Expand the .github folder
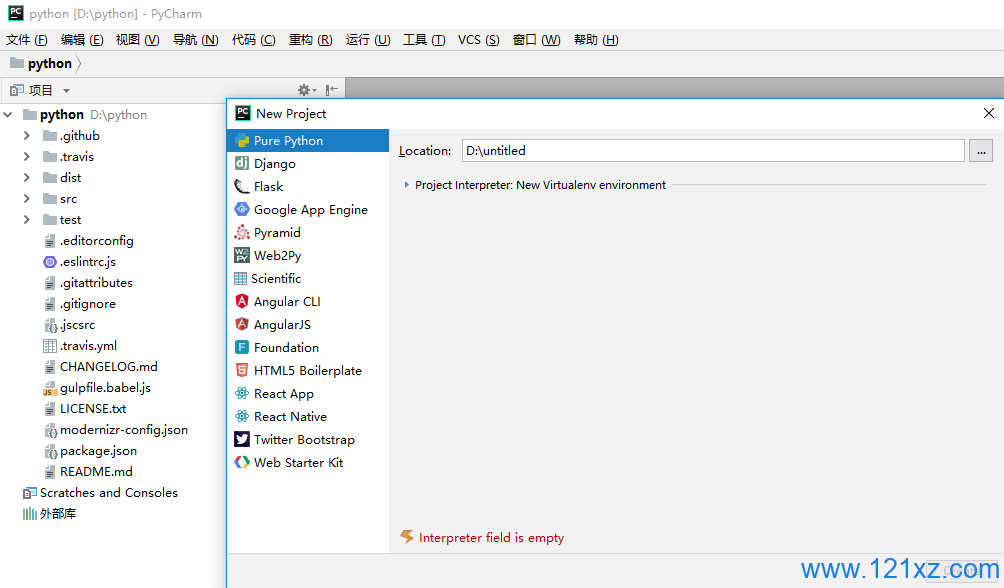Viewport: 1004px width, 588px height. click(x=27, y=136)
